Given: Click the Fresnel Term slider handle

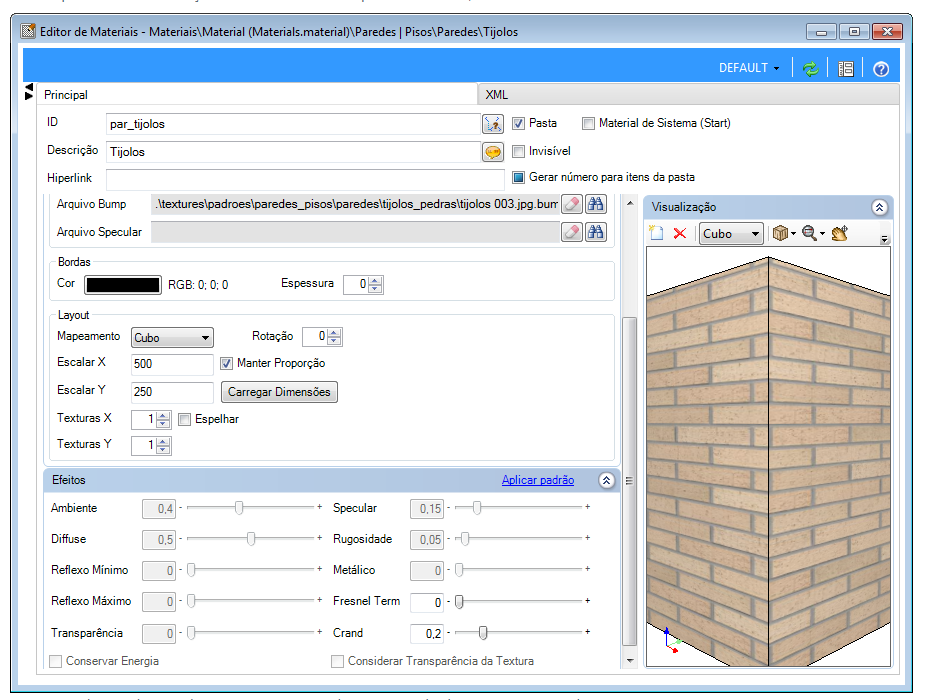Looking at the screenshot, I should (459, 602).
